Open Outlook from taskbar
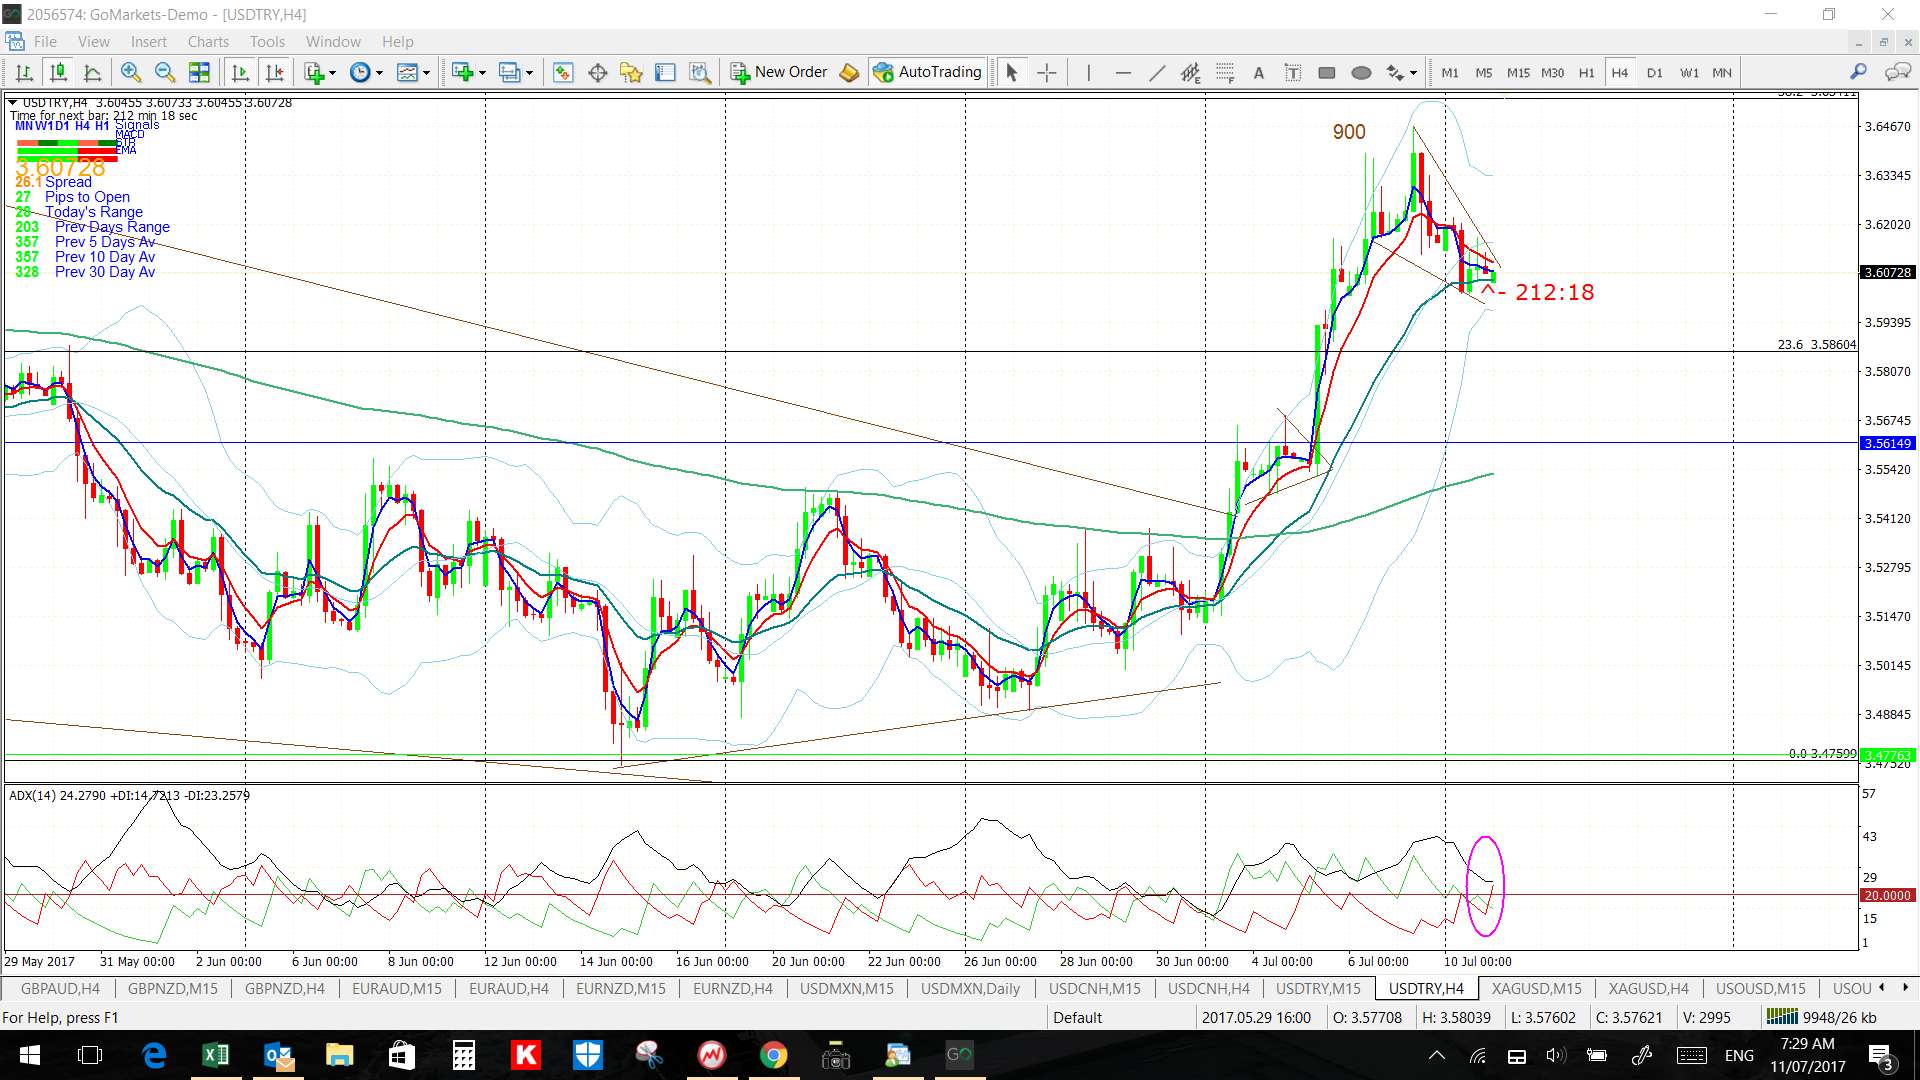Image resolution: width=1920 pixels, height=1080 pixels. [x=277, y=1055]
